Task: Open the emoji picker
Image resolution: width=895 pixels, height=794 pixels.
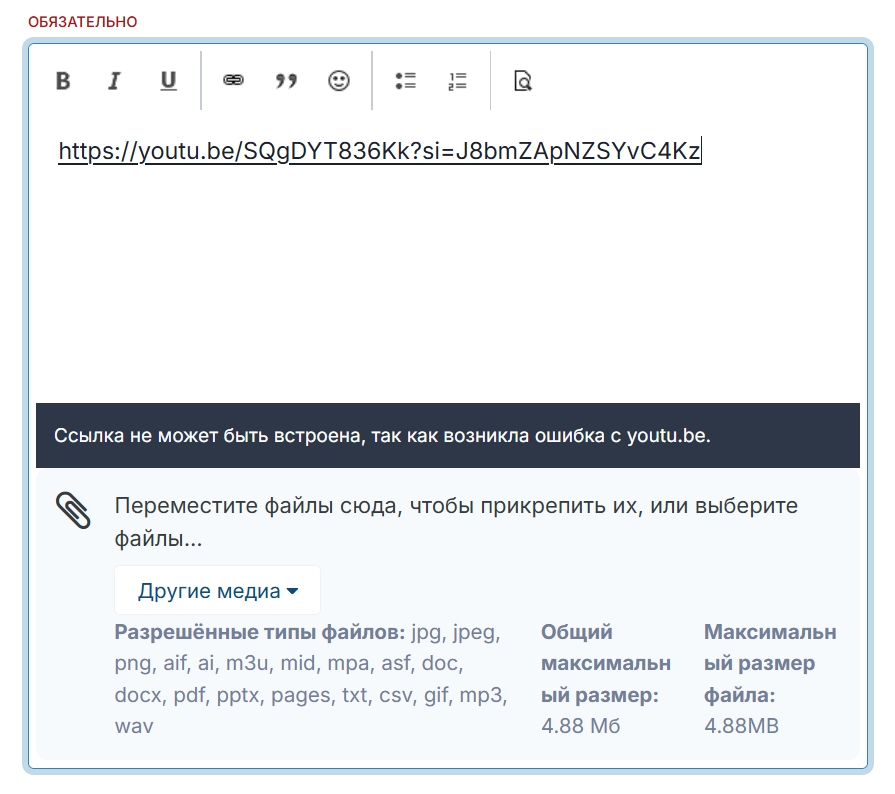Action: point(338,80)
